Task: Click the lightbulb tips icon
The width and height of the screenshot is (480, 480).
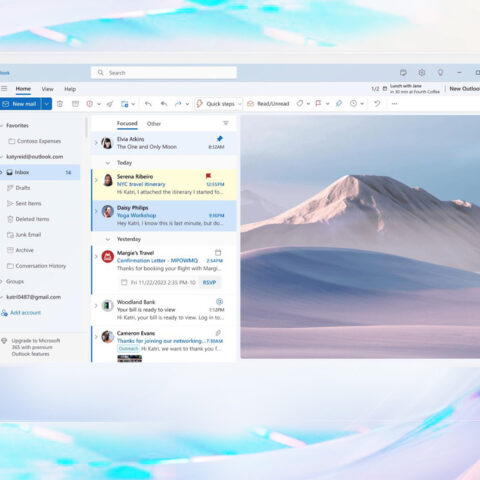Action: (x=440, y=72)
